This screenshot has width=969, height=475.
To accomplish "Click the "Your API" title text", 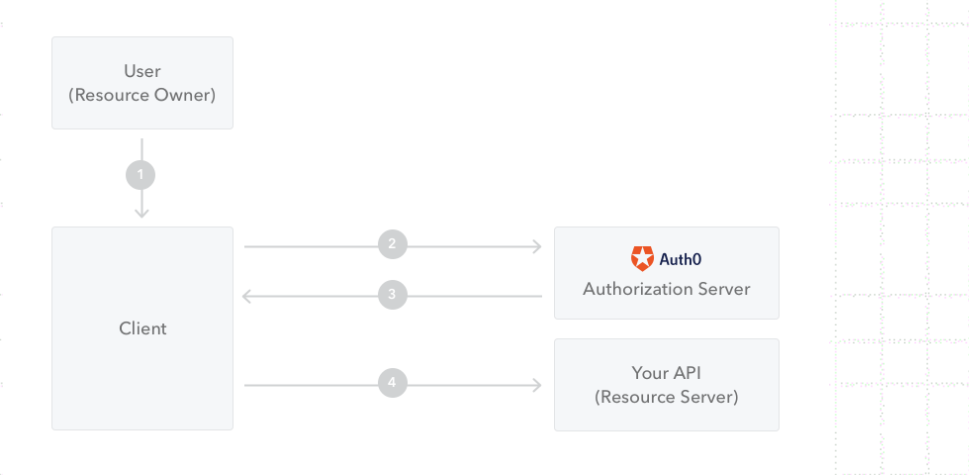I will pos(666,373).
